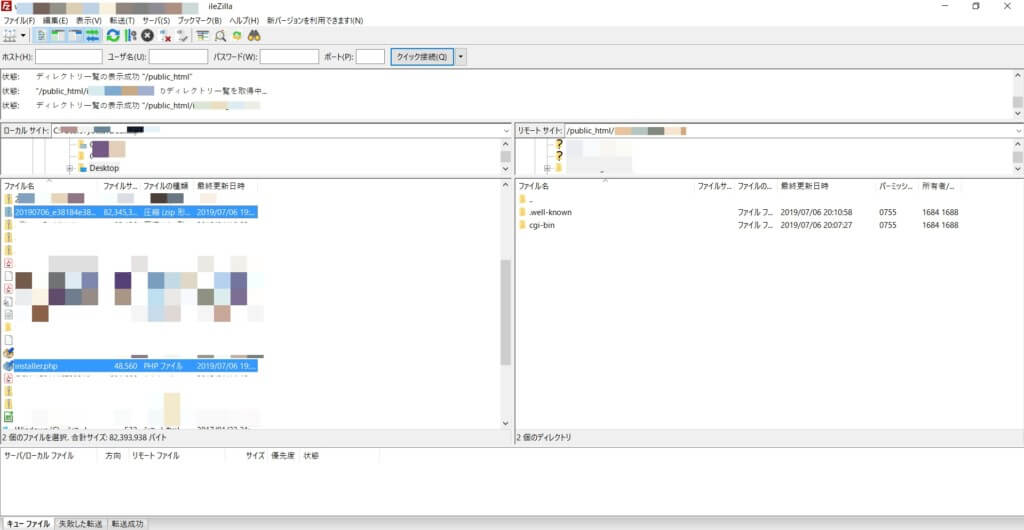
Task: Toggle the transfer queue display icon
Action: point(92,35)
